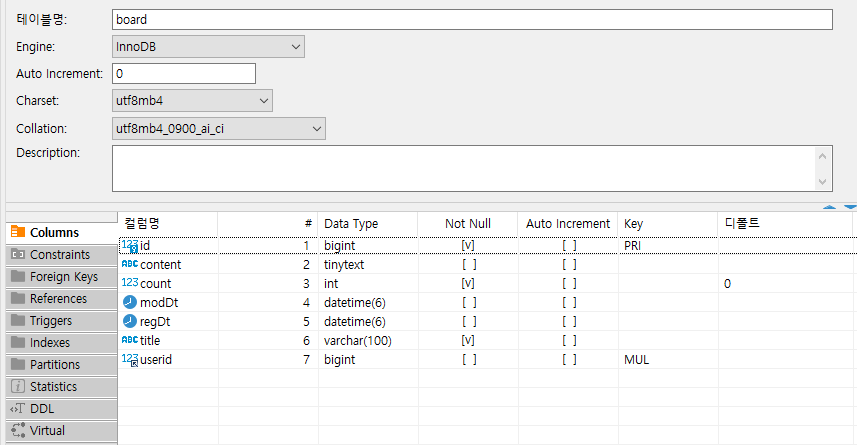Open the DDL tab

click(x=62, y=408)
